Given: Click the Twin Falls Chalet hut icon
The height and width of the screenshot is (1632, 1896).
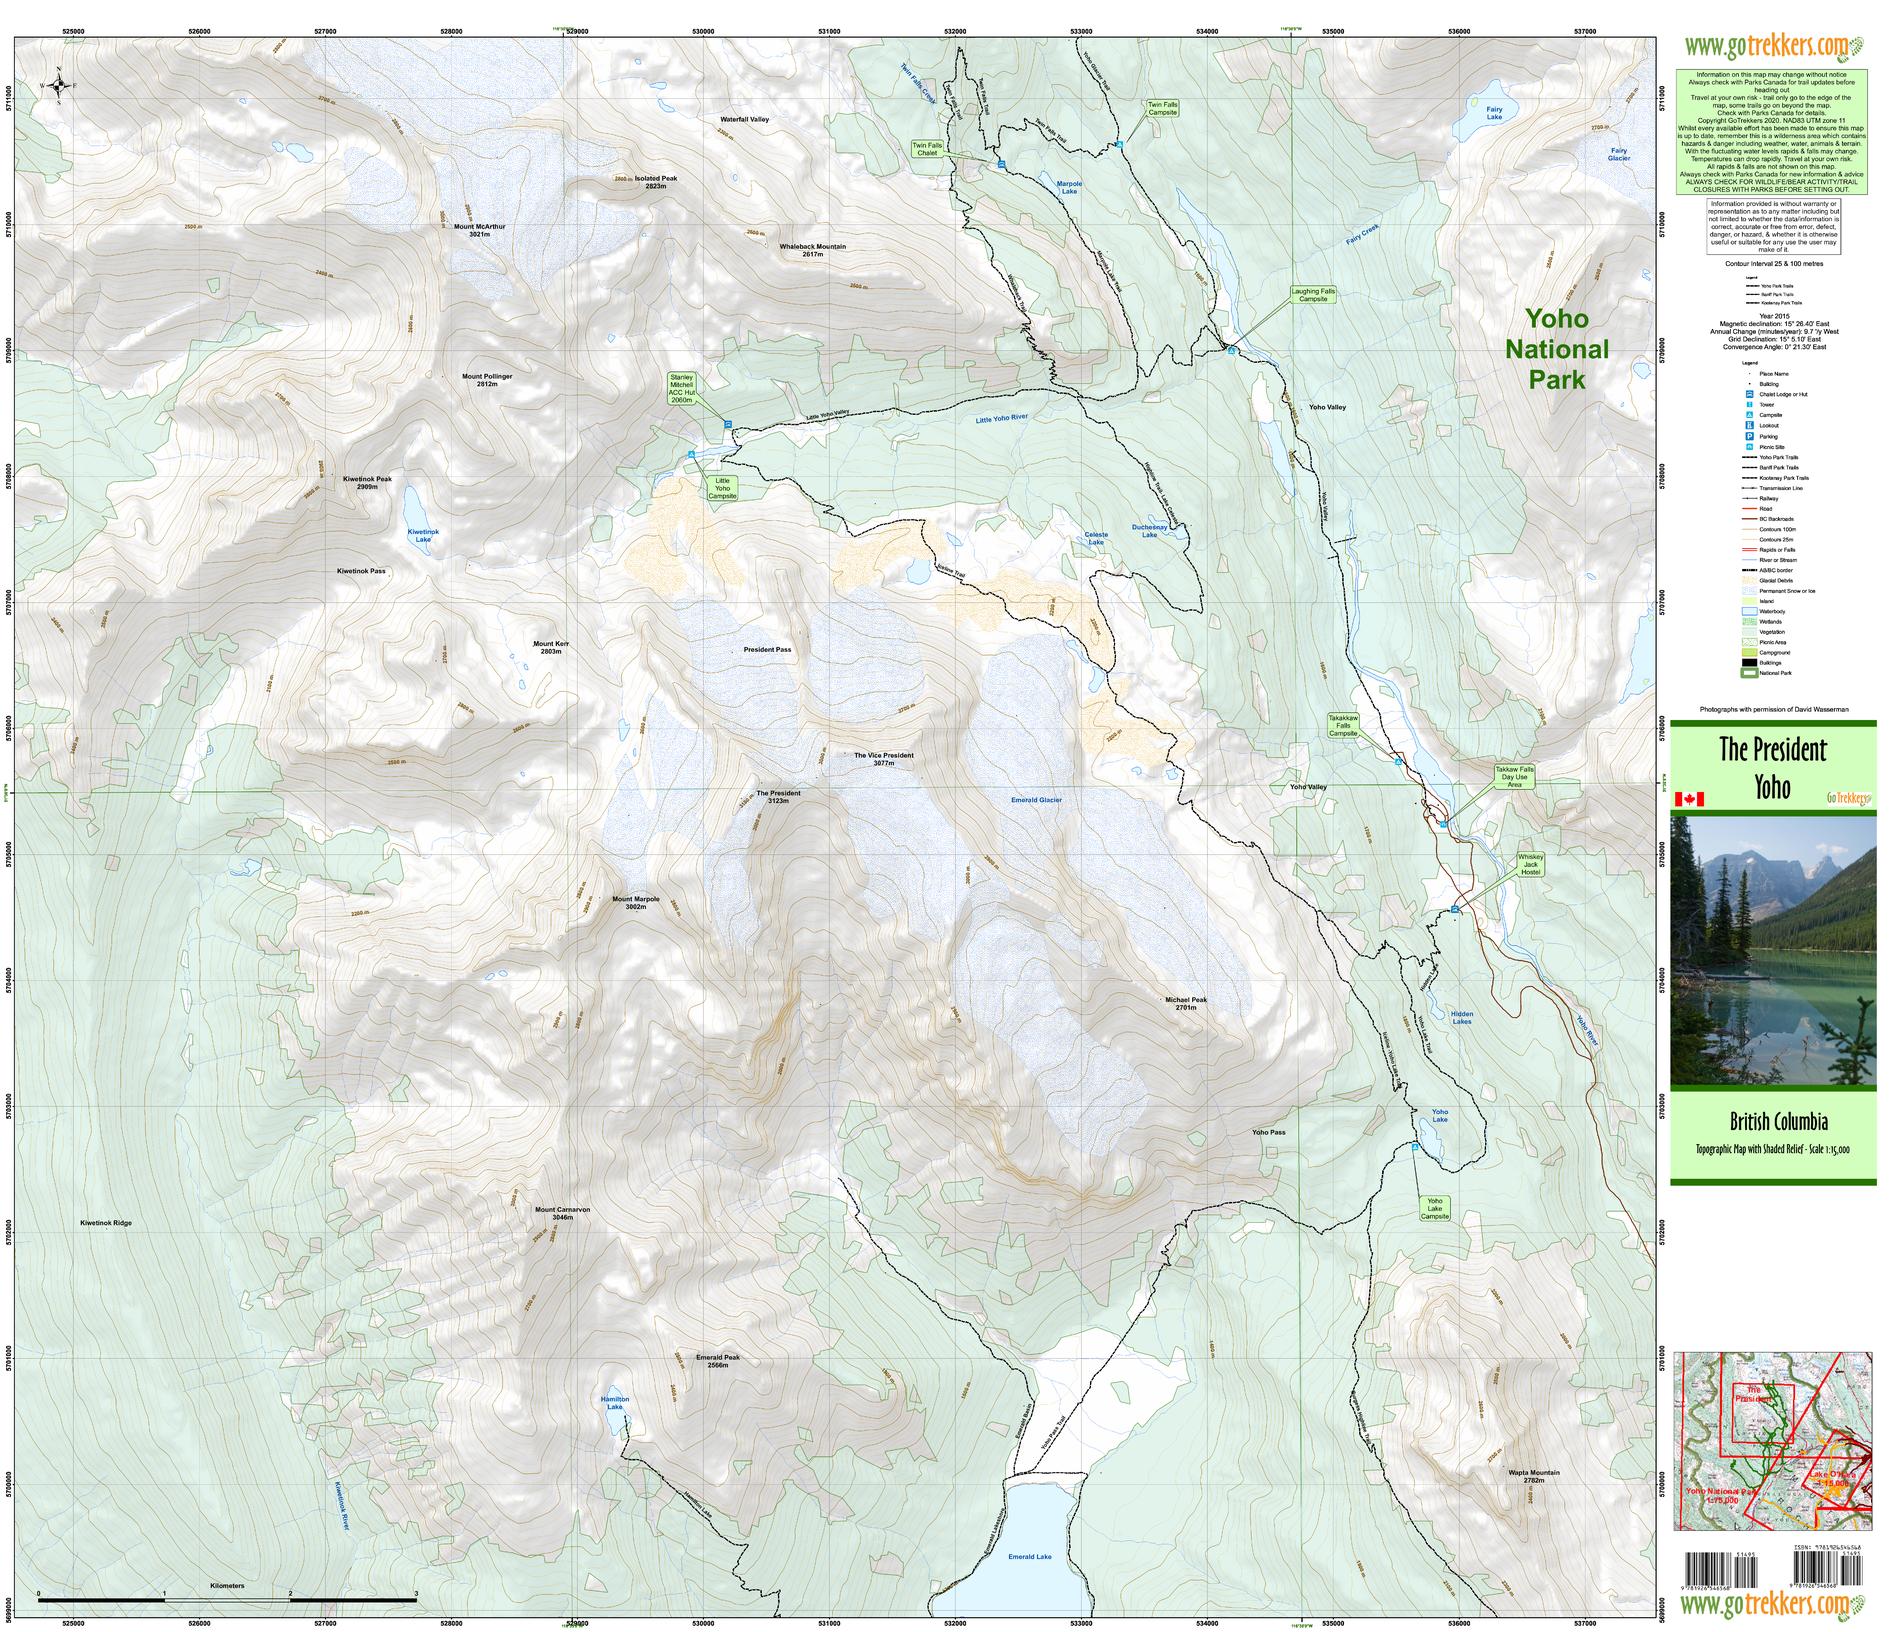Looking at the screenshot, I should [x=1001, y=164].
